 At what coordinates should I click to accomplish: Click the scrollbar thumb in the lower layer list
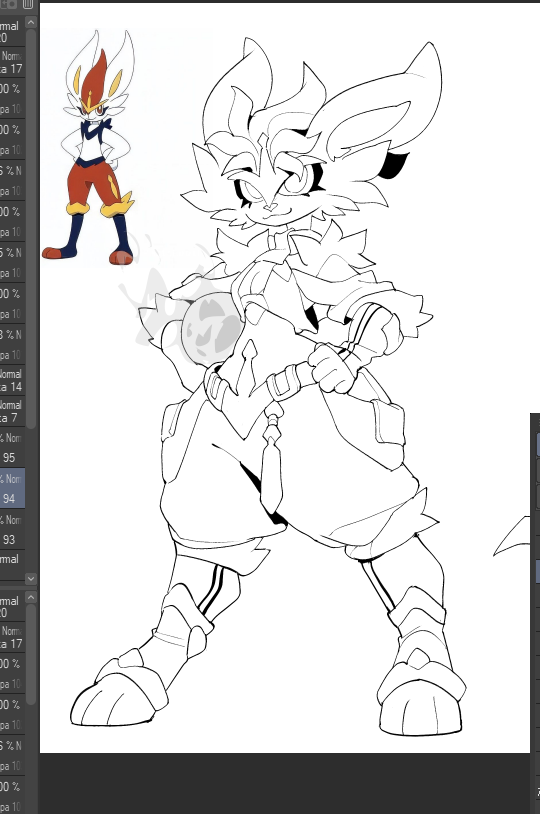[31, 654]
